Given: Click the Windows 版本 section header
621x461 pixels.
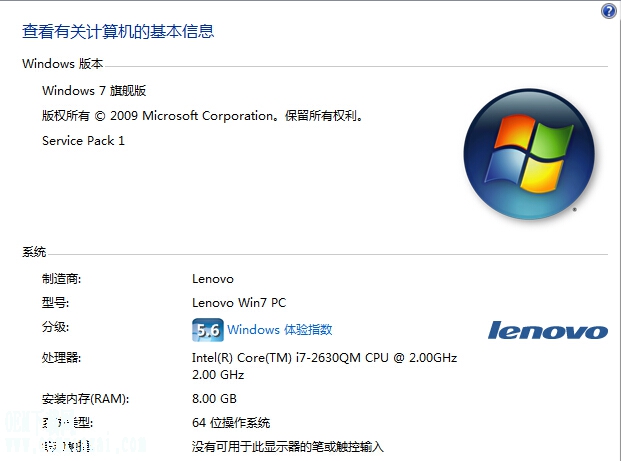Looking at the screenshot, I should [63, 63].
